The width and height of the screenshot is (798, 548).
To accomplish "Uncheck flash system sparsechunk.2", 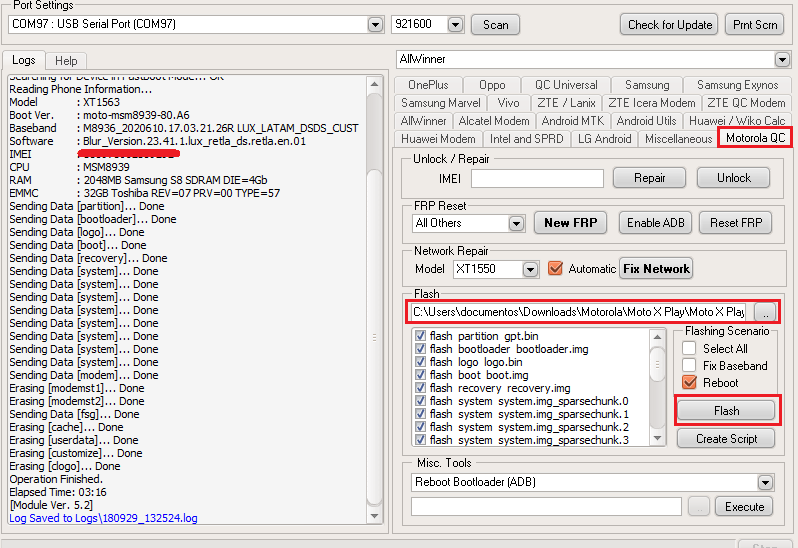I will pyautogui.click(x=420, y=427).
